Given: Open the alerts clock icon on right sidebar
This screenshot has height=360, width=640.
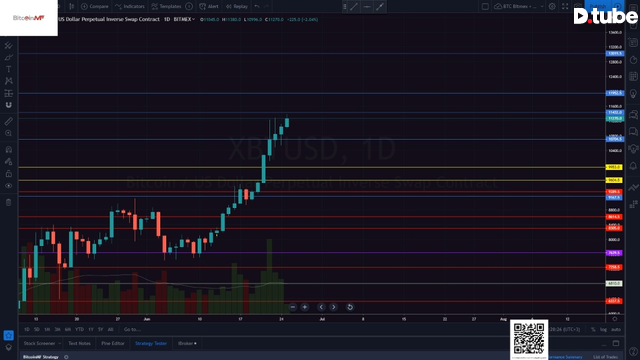Looking at the screenshot, I should pyautogui.click(x=633, y=60).
